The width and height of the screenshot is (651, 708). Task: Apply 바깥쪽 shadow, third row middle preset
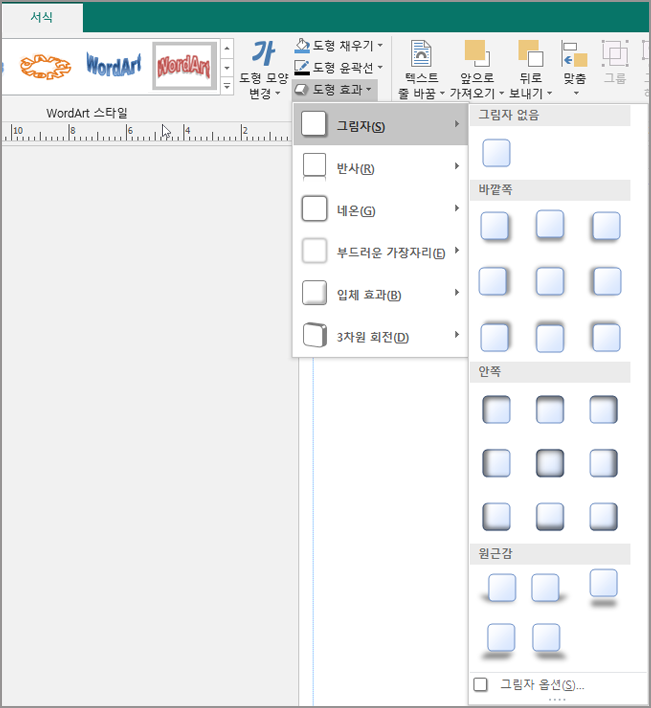(550, 337)
